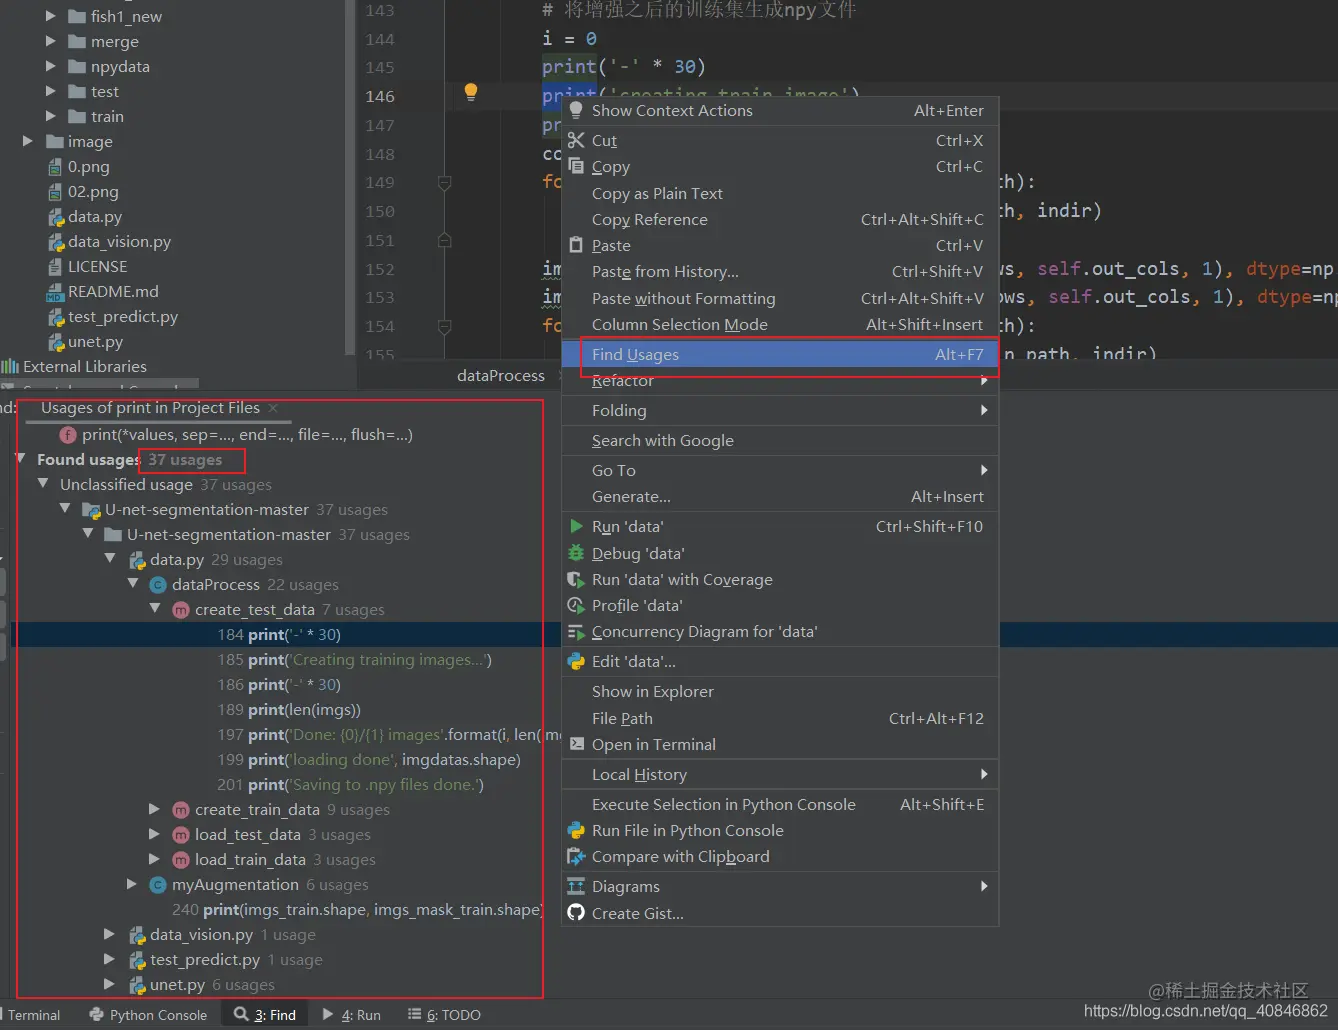1338x1030 pixels.
Task: Choose Find Usages from context menu
Action: 780,354
